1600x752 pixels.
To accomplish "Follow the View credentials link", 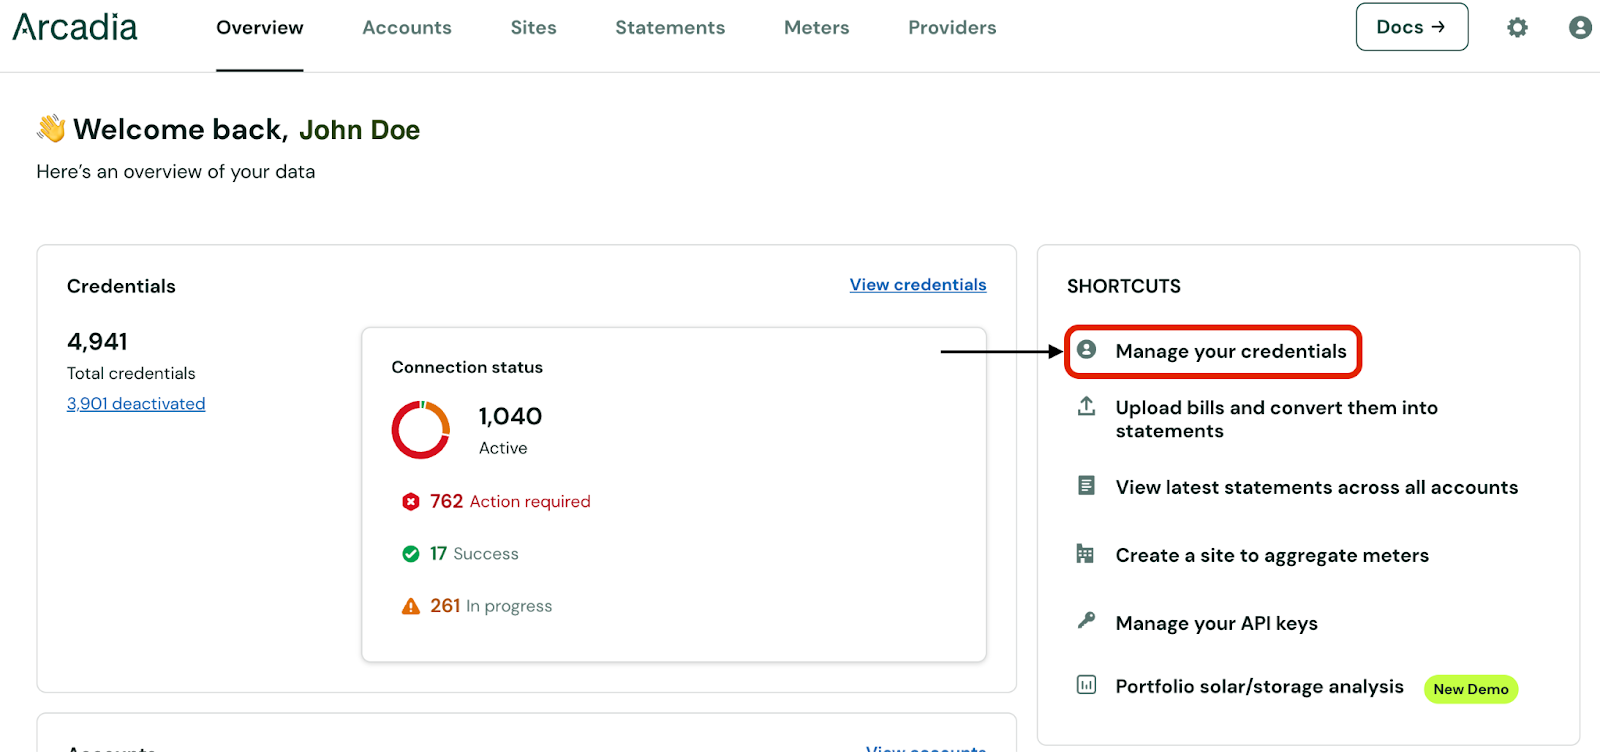I will tap(917, 285).
